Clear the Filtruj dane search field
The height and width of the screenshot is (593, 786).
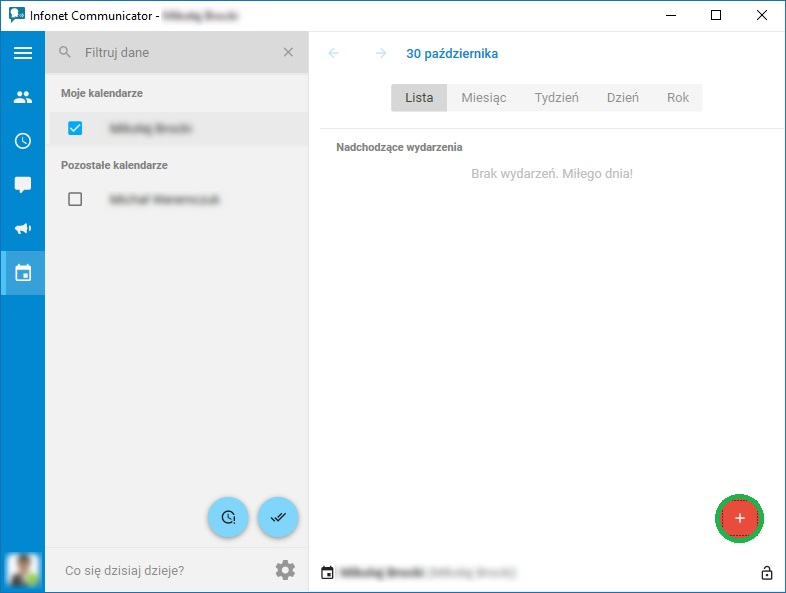click(x=288, y=52)
